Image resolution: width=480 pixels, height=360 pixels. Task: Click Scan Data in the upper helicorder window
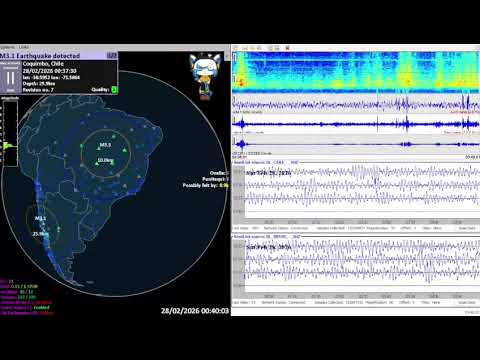[467, 228]
